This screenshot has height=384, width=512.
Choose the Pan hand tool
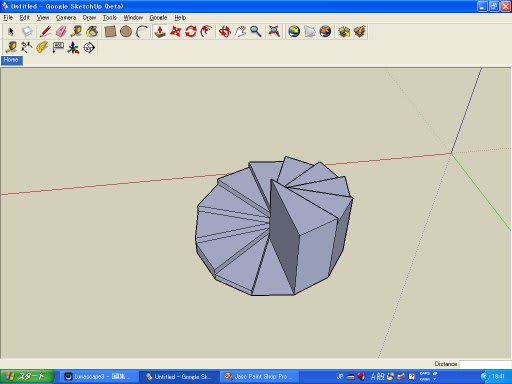(240, 32)
